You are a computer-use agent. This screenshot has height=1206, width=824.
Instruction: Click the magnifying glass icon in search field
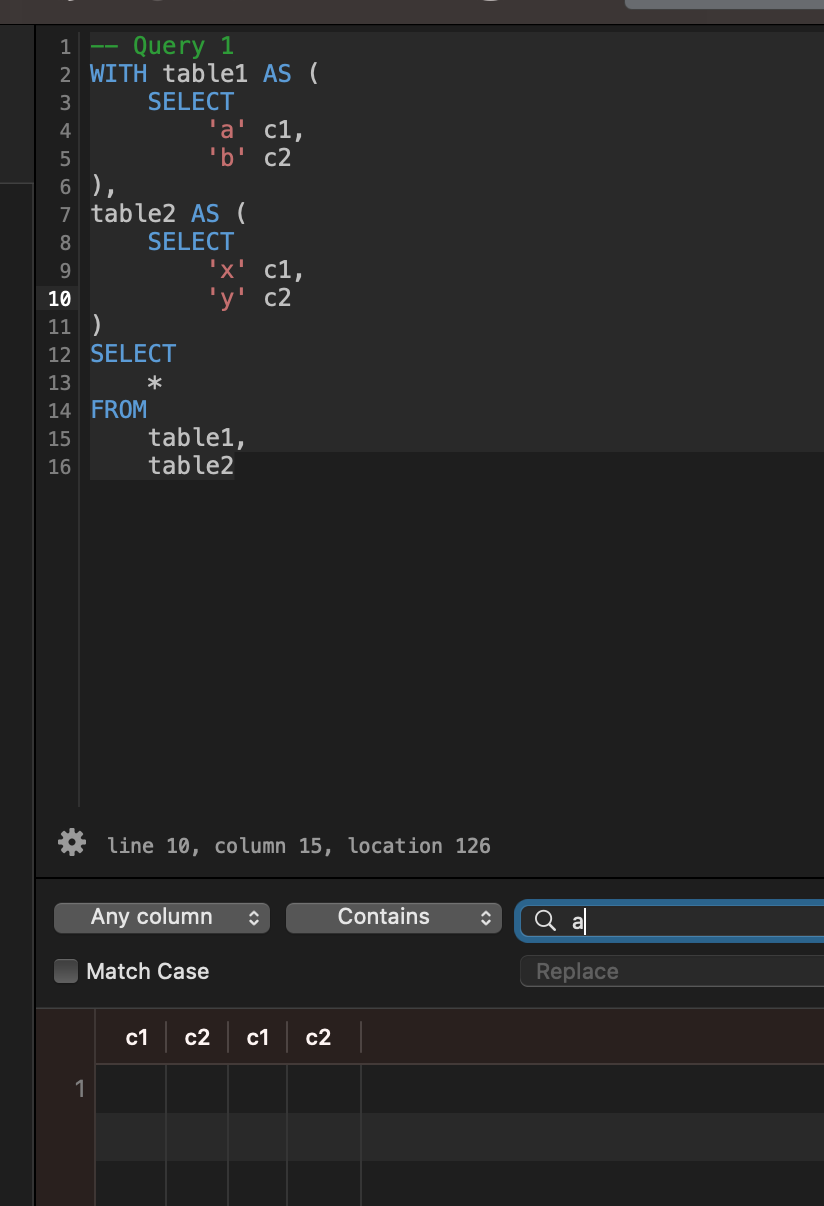pyautogui.click(x=545, y=920)
